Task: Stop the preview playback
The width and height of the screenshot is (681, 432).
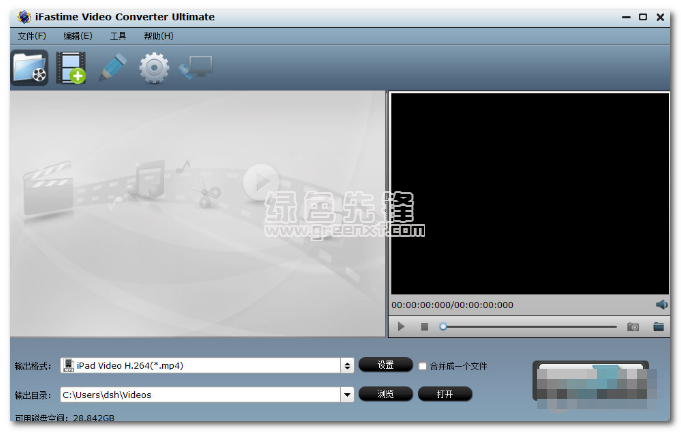Action: pos(424,326)
